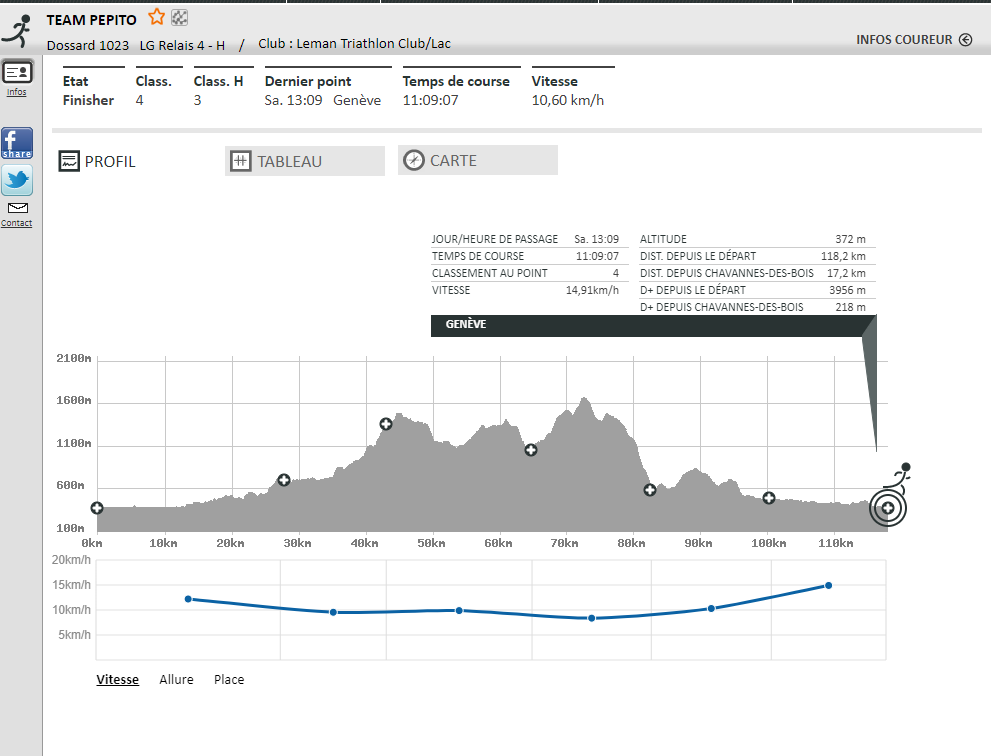Click the runner icon at top left
The image size is (991, 756).
click(x=15, y=31)
